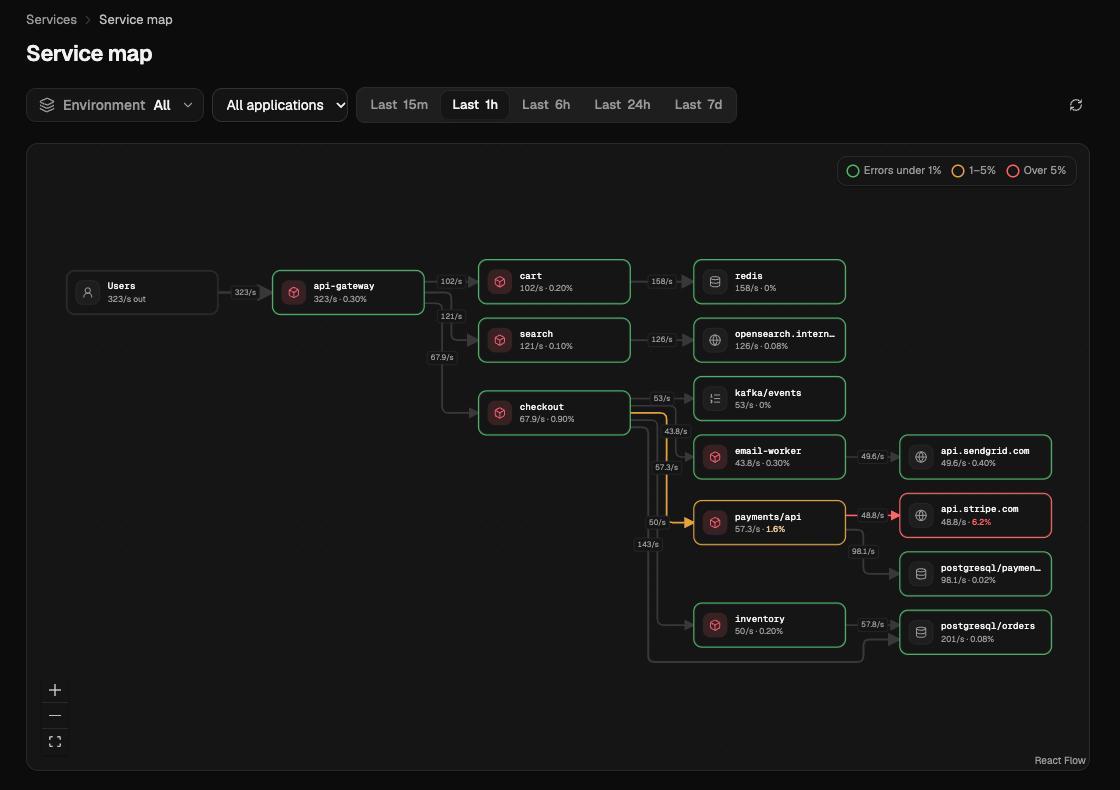Click the 323/s edge label
This screenshot has width=1120, height=790.
point(245,292)
